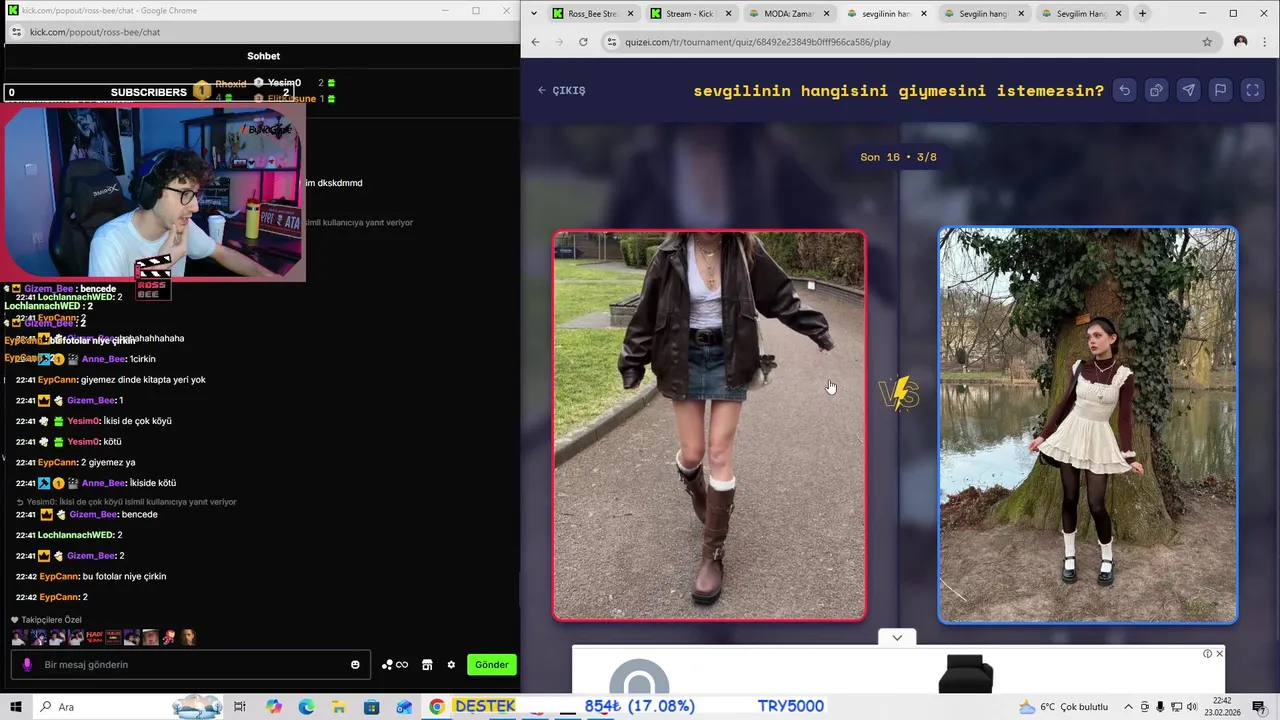Open the clock showing 22:42 23.02.2026

click(x=1222, y=706)
